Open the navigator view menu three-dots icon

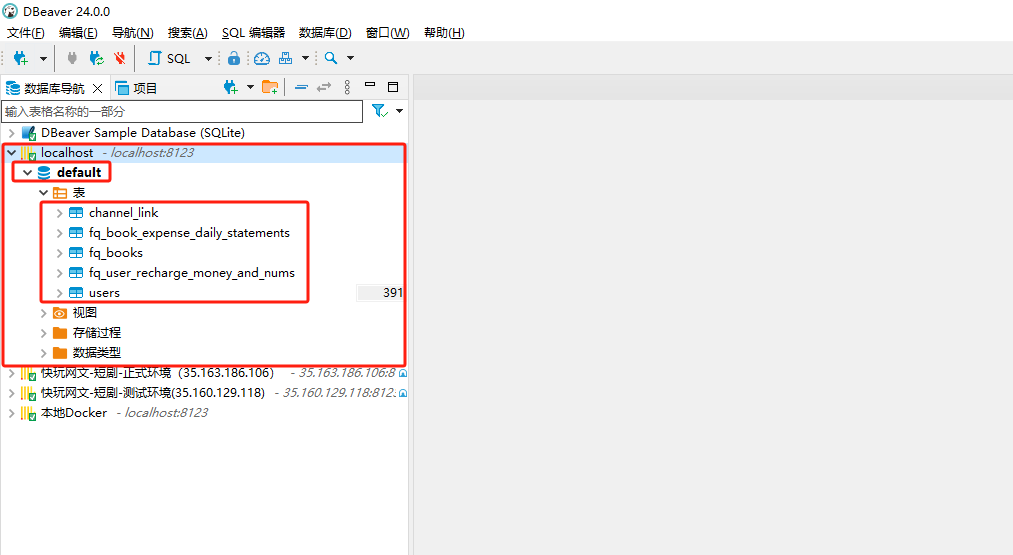click(347, 87)
